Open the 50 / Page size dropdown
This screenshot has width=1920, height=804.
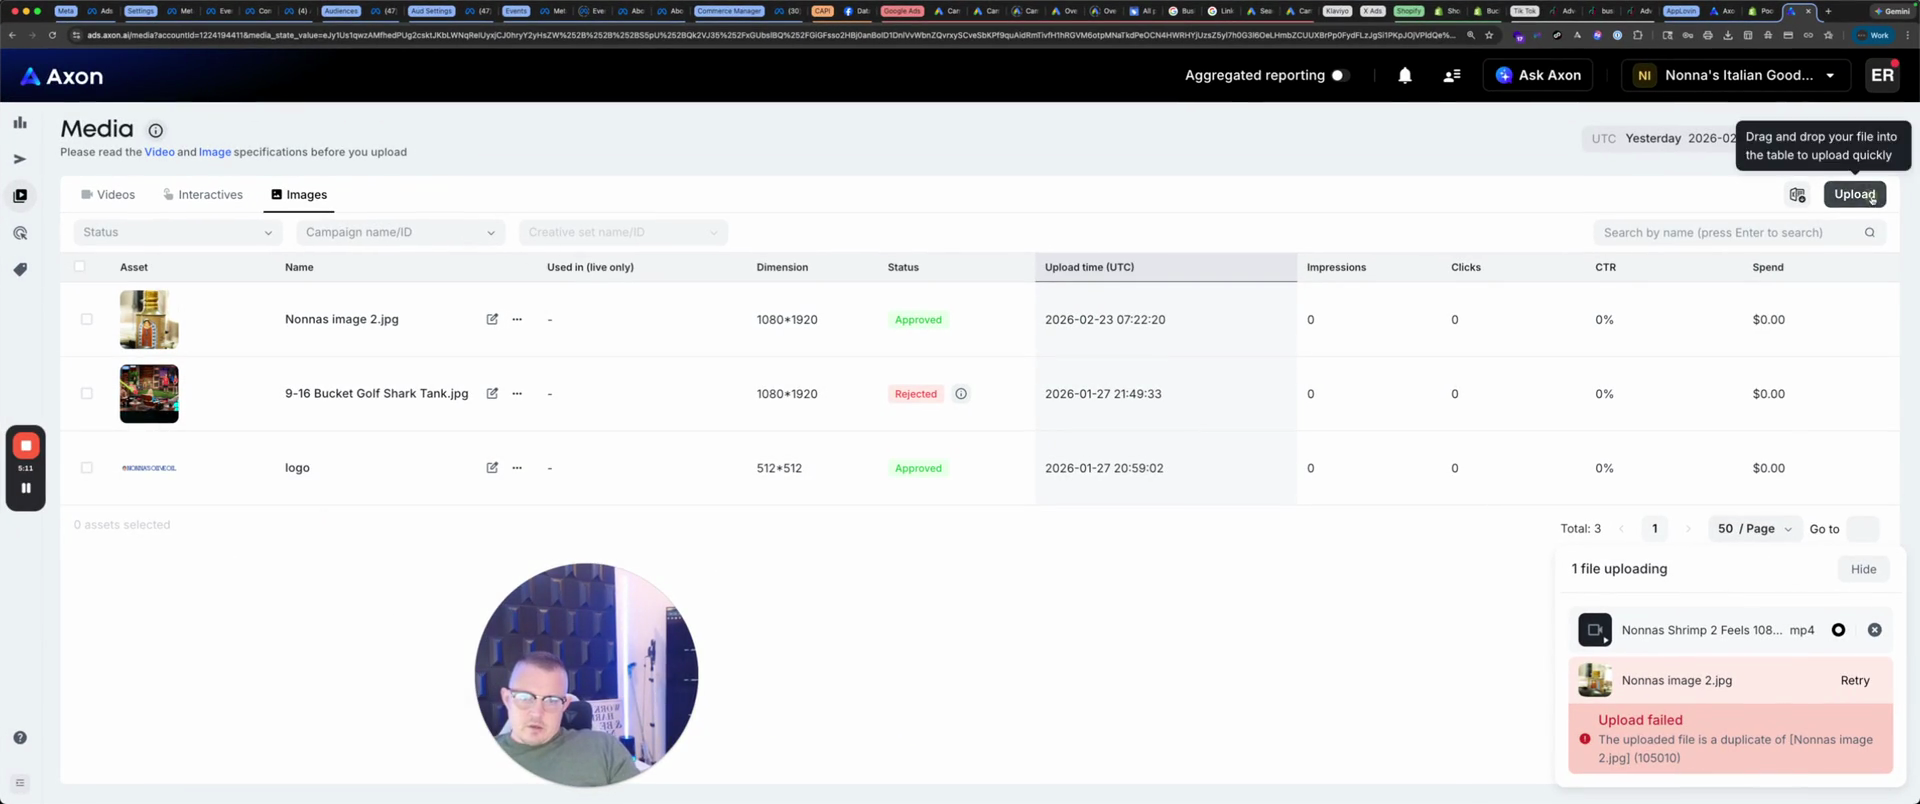[x=1754, y=529]
